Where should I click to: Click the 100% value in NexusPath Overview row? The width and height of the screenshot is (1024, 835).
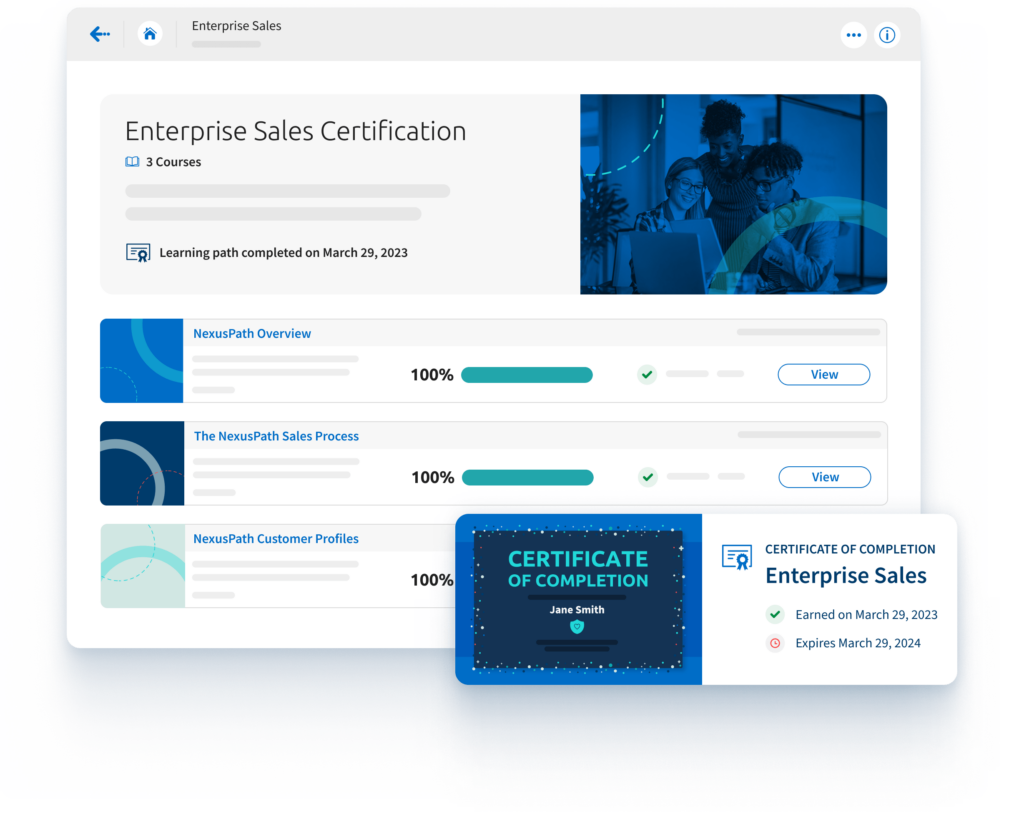click(x=432, y=375)
